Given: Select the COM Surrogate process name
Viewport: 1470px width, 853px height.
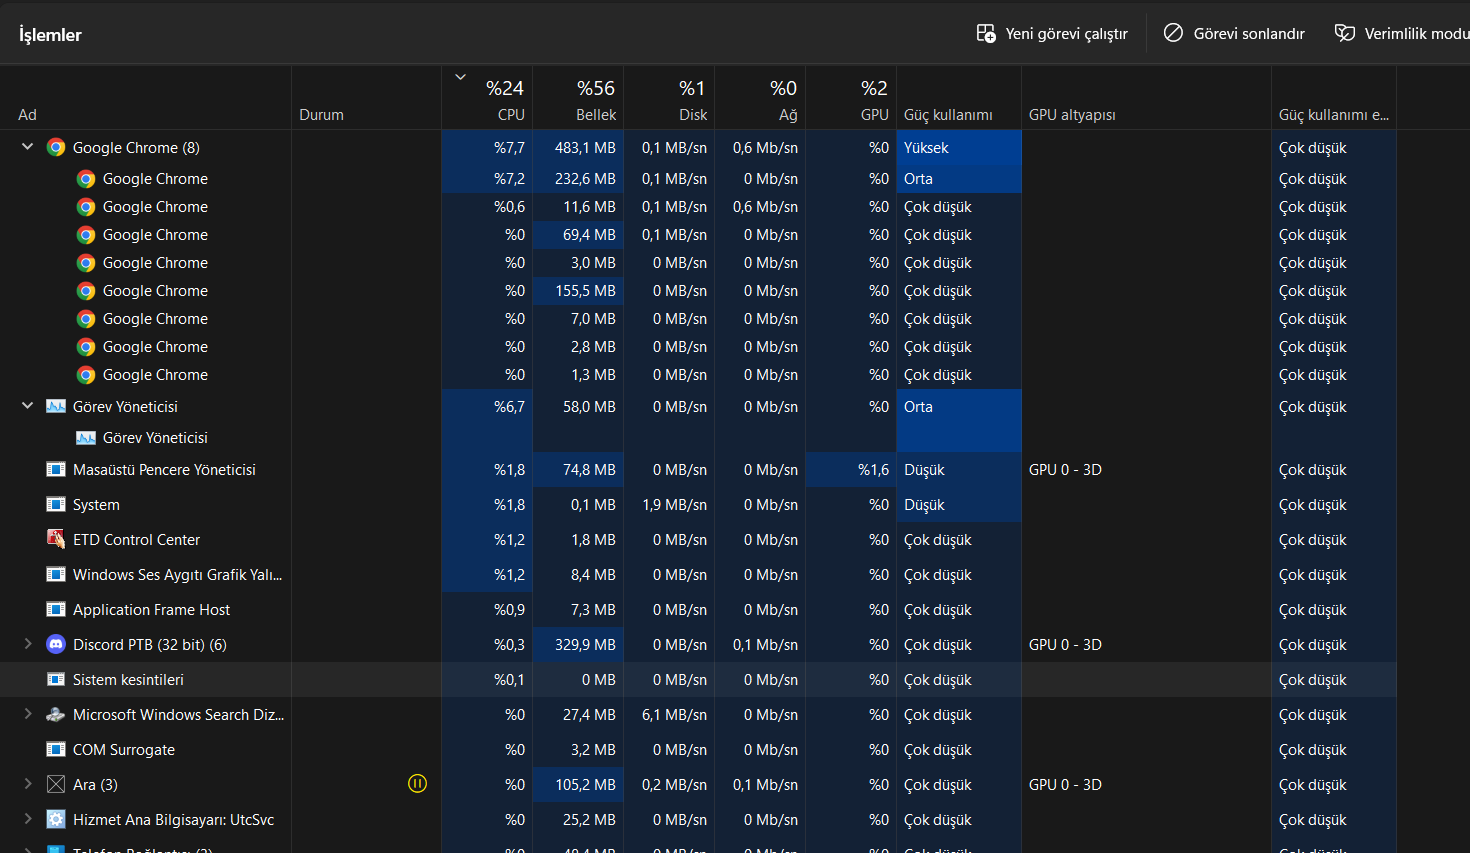Looking at the screenshot, I should [x=124, y=750].
